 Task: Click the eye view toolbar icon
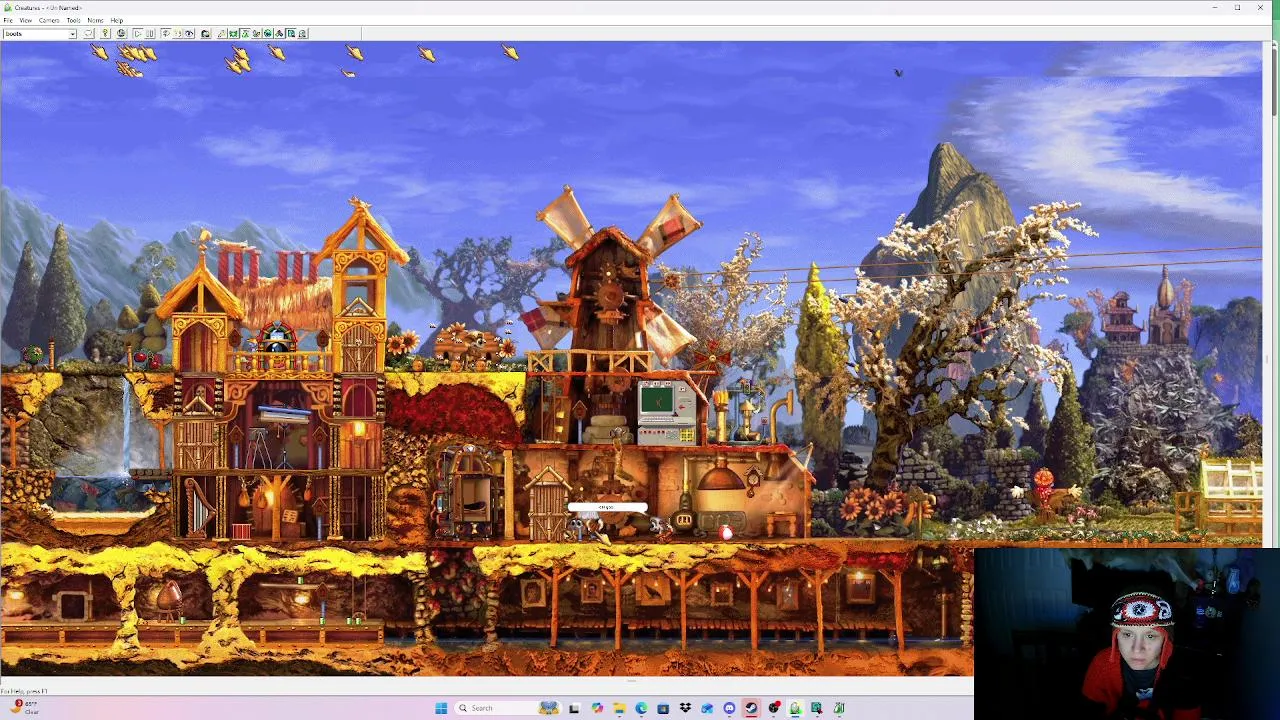[x=189, y=34]
